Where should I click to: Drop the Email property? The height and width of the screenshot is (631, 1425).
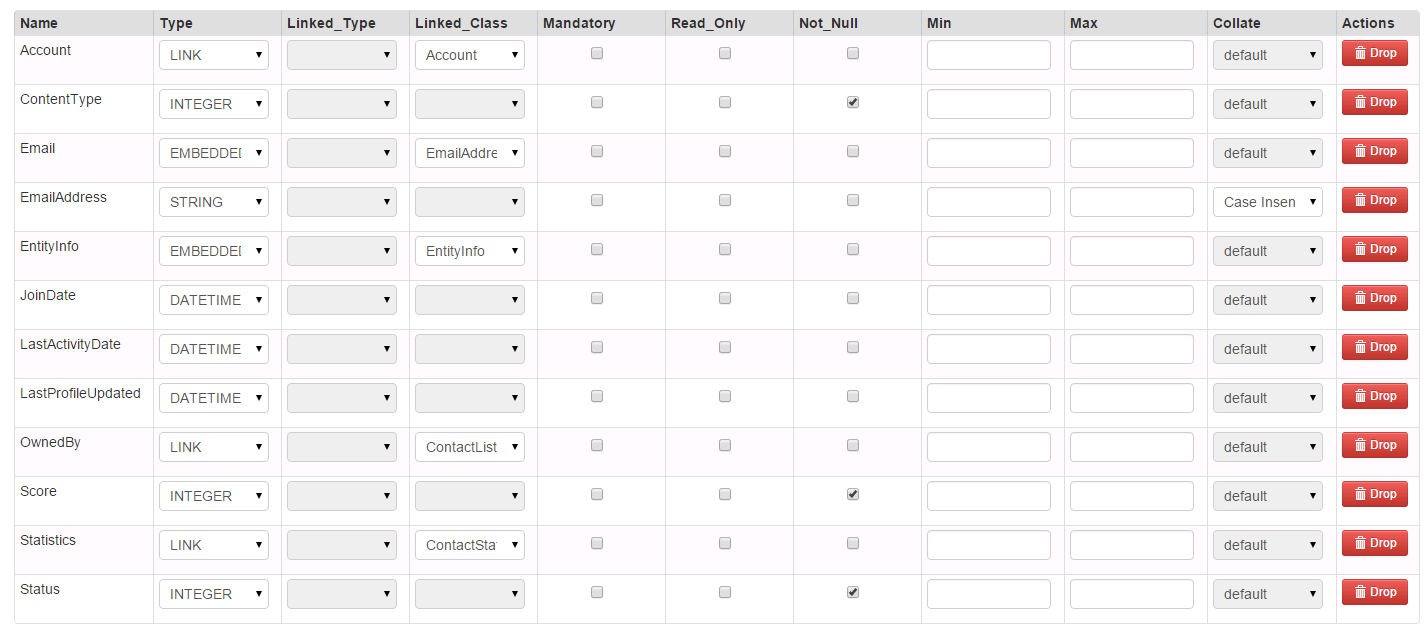(1375, 151)
